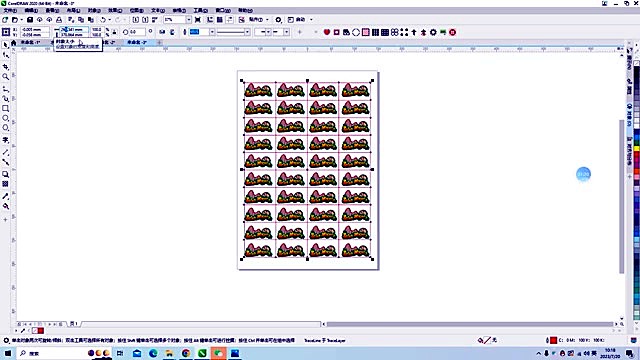Open the zoom level dropdown arrow

(x=189, y=20)
